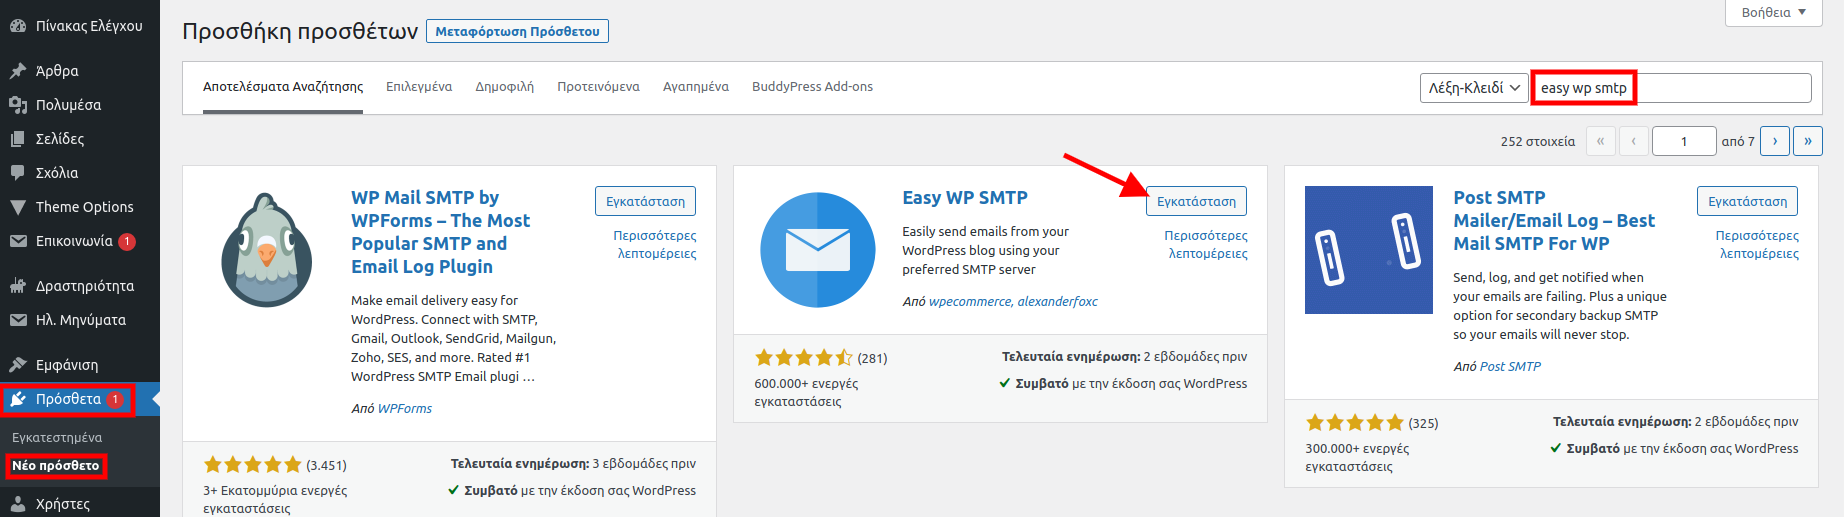1844x517 pixels.
Task: Click the Easy WP SMTP star rating
Action: 804,358
